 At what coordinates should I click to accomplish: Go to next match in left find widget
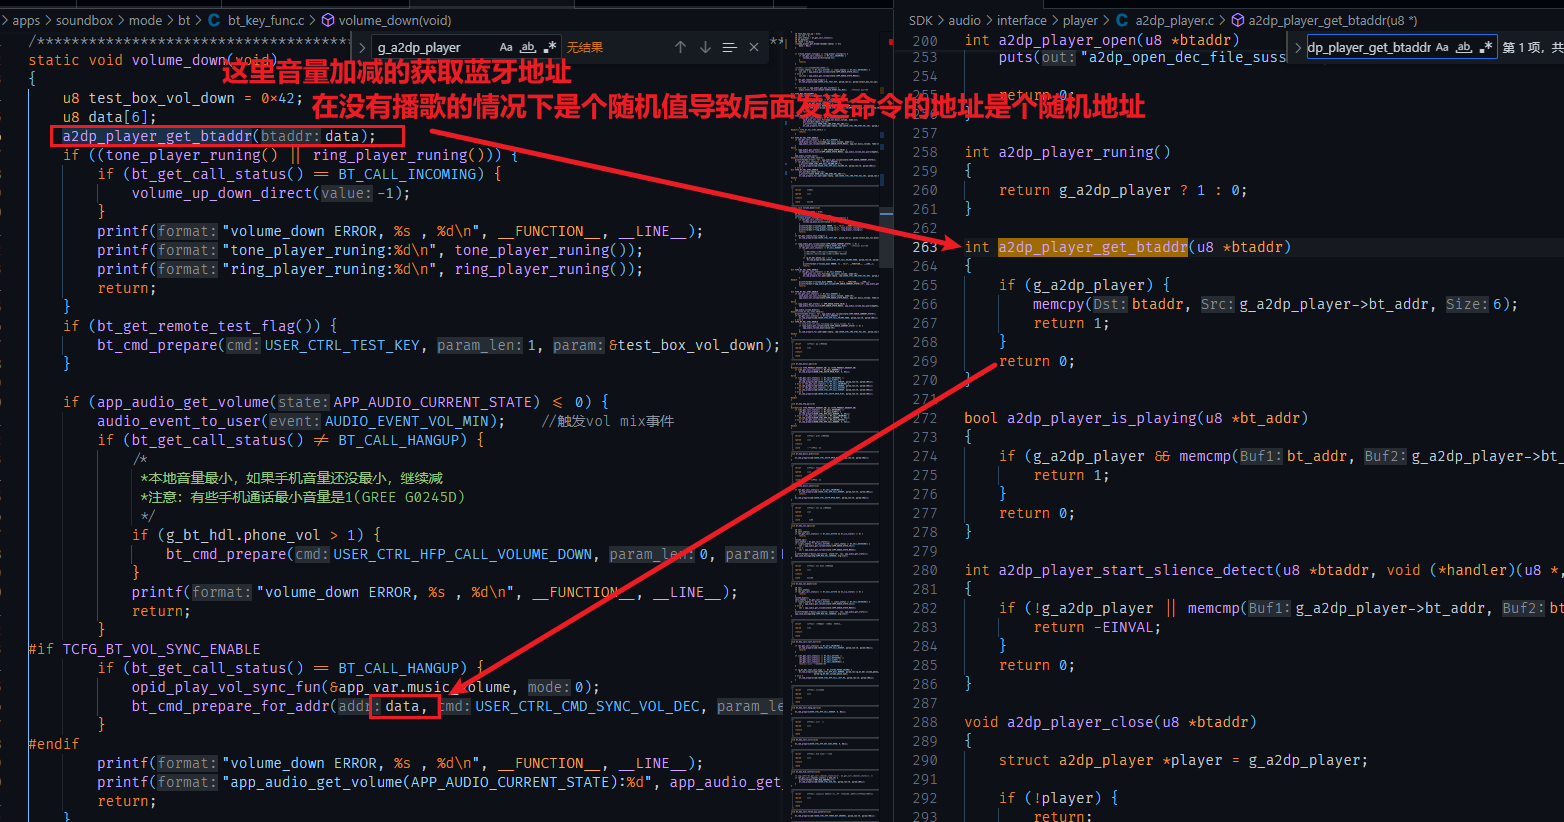pos(705,47)
